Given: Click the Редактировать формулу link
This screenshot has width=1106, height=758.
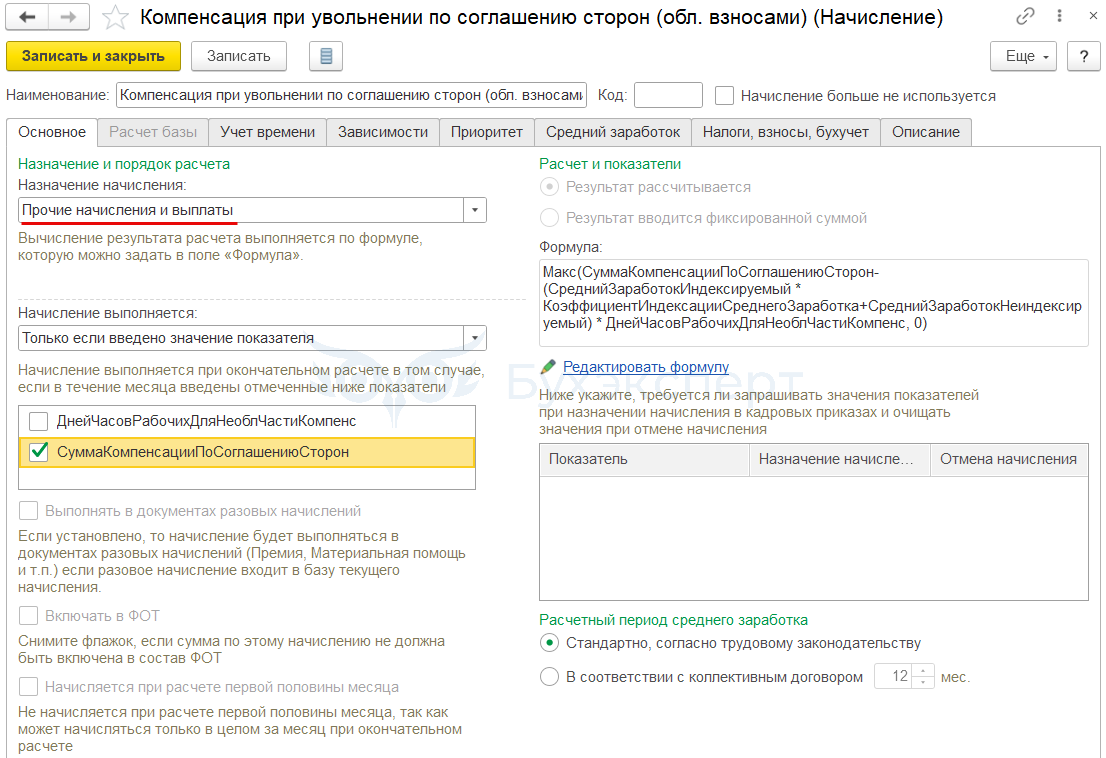Looking at the screenshot, I should [645, 367].
